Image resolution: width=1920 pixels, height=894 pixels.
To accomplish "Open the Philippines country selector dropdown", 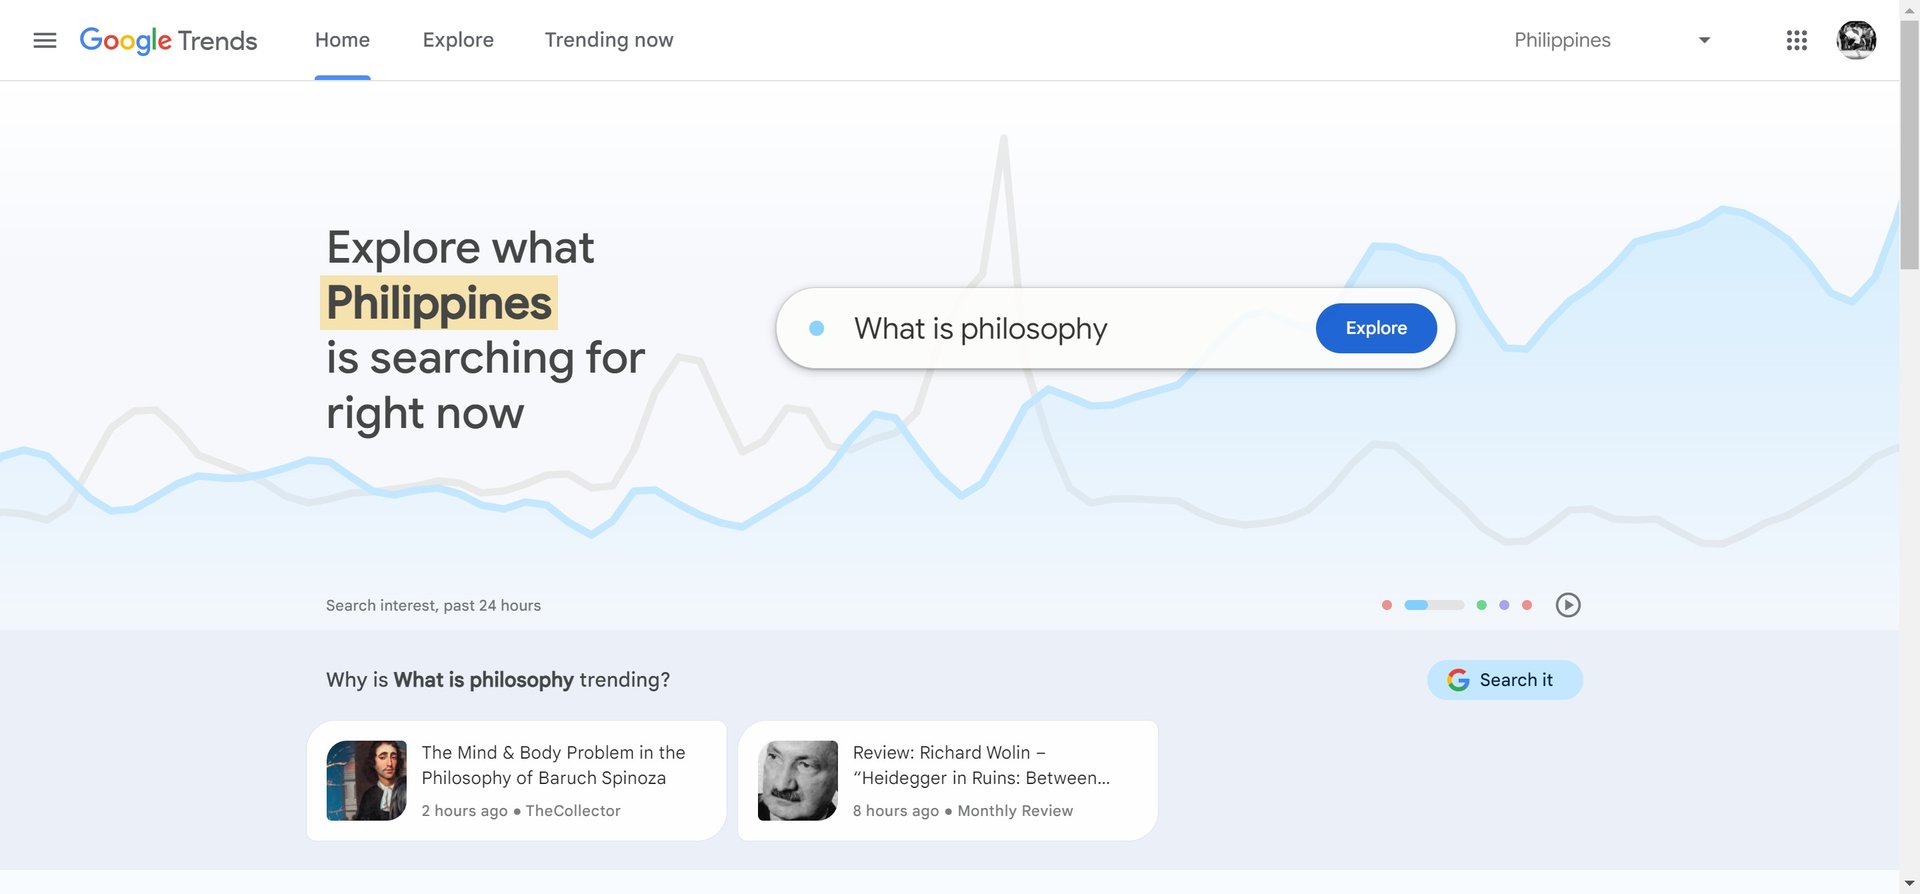I will pos(1562,40).
